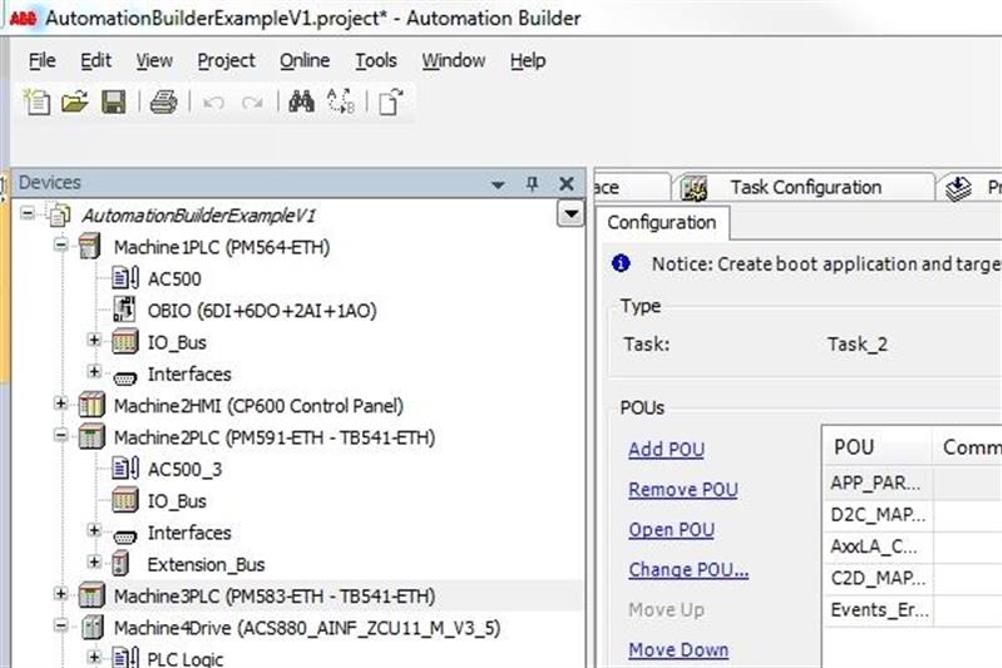Open the Project menu
Image resolution: width=1002 pixels, height=668 pixels.
(x=226, y=61)
